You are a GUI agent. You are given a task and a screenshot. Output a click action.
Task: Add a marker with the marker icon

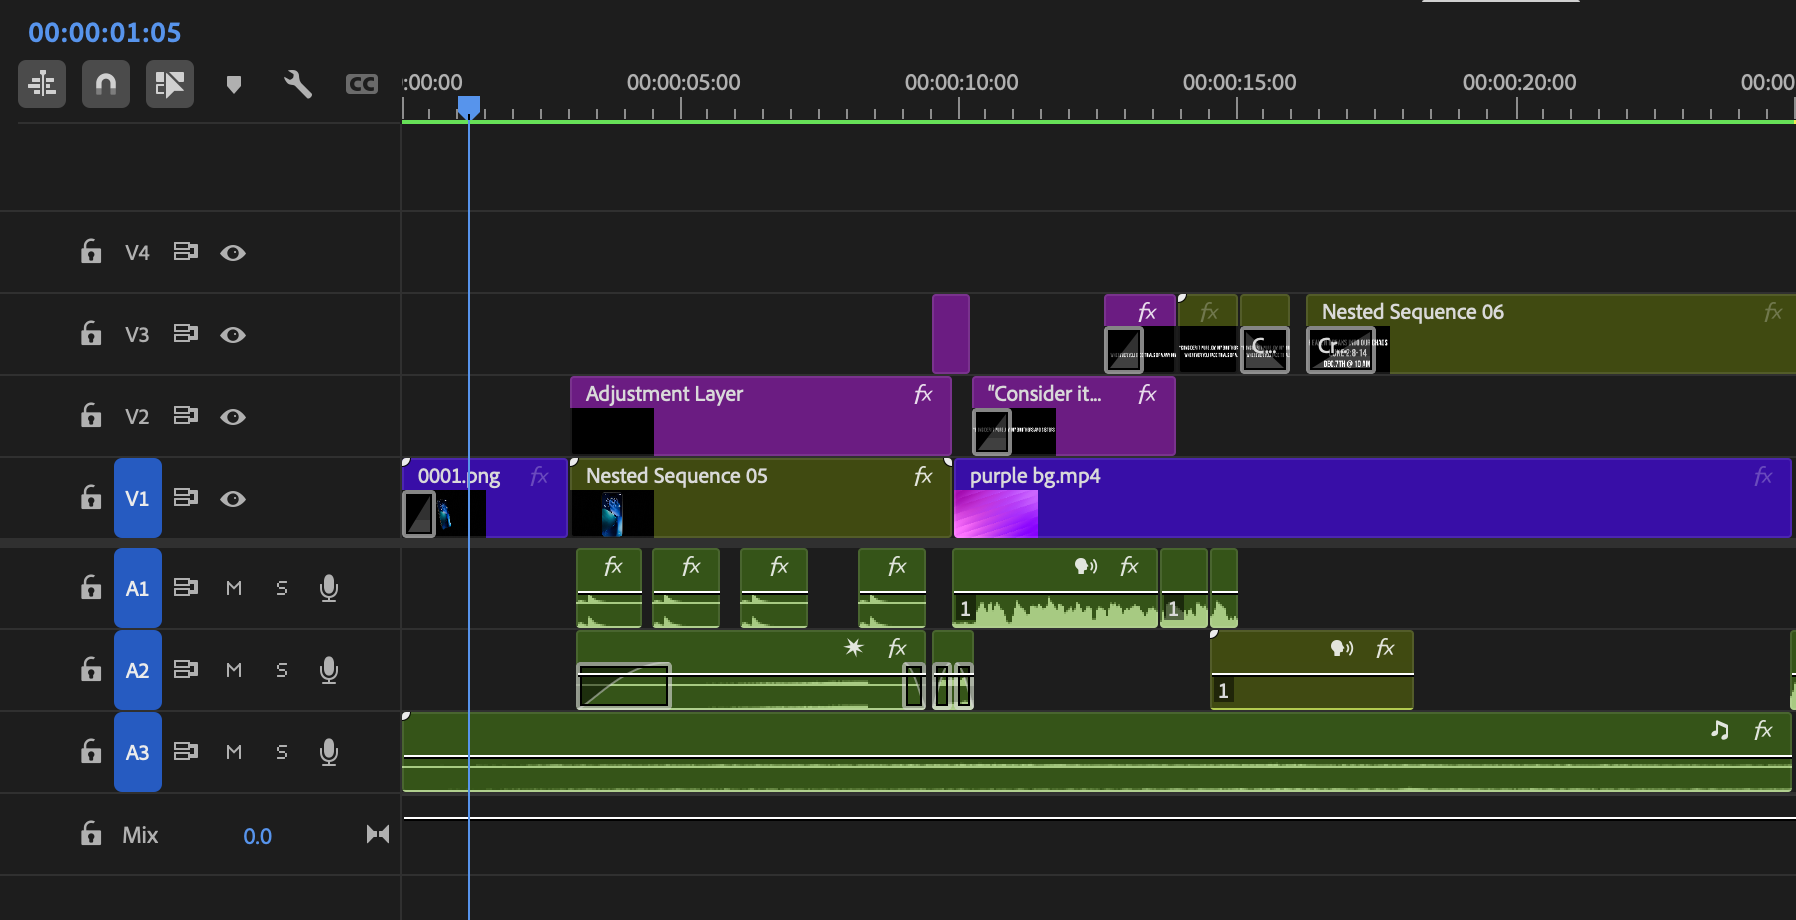[234, 84]
